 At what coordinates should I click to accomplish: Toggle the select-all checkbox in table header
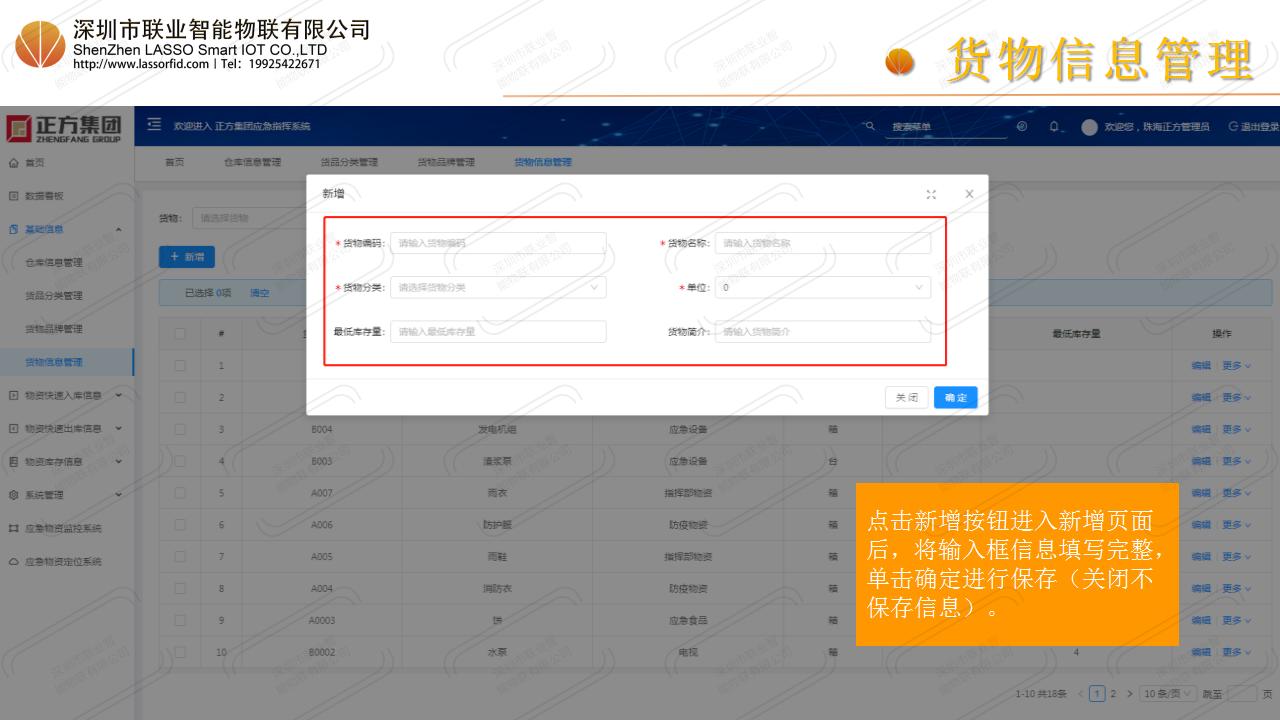pos(180,334)
